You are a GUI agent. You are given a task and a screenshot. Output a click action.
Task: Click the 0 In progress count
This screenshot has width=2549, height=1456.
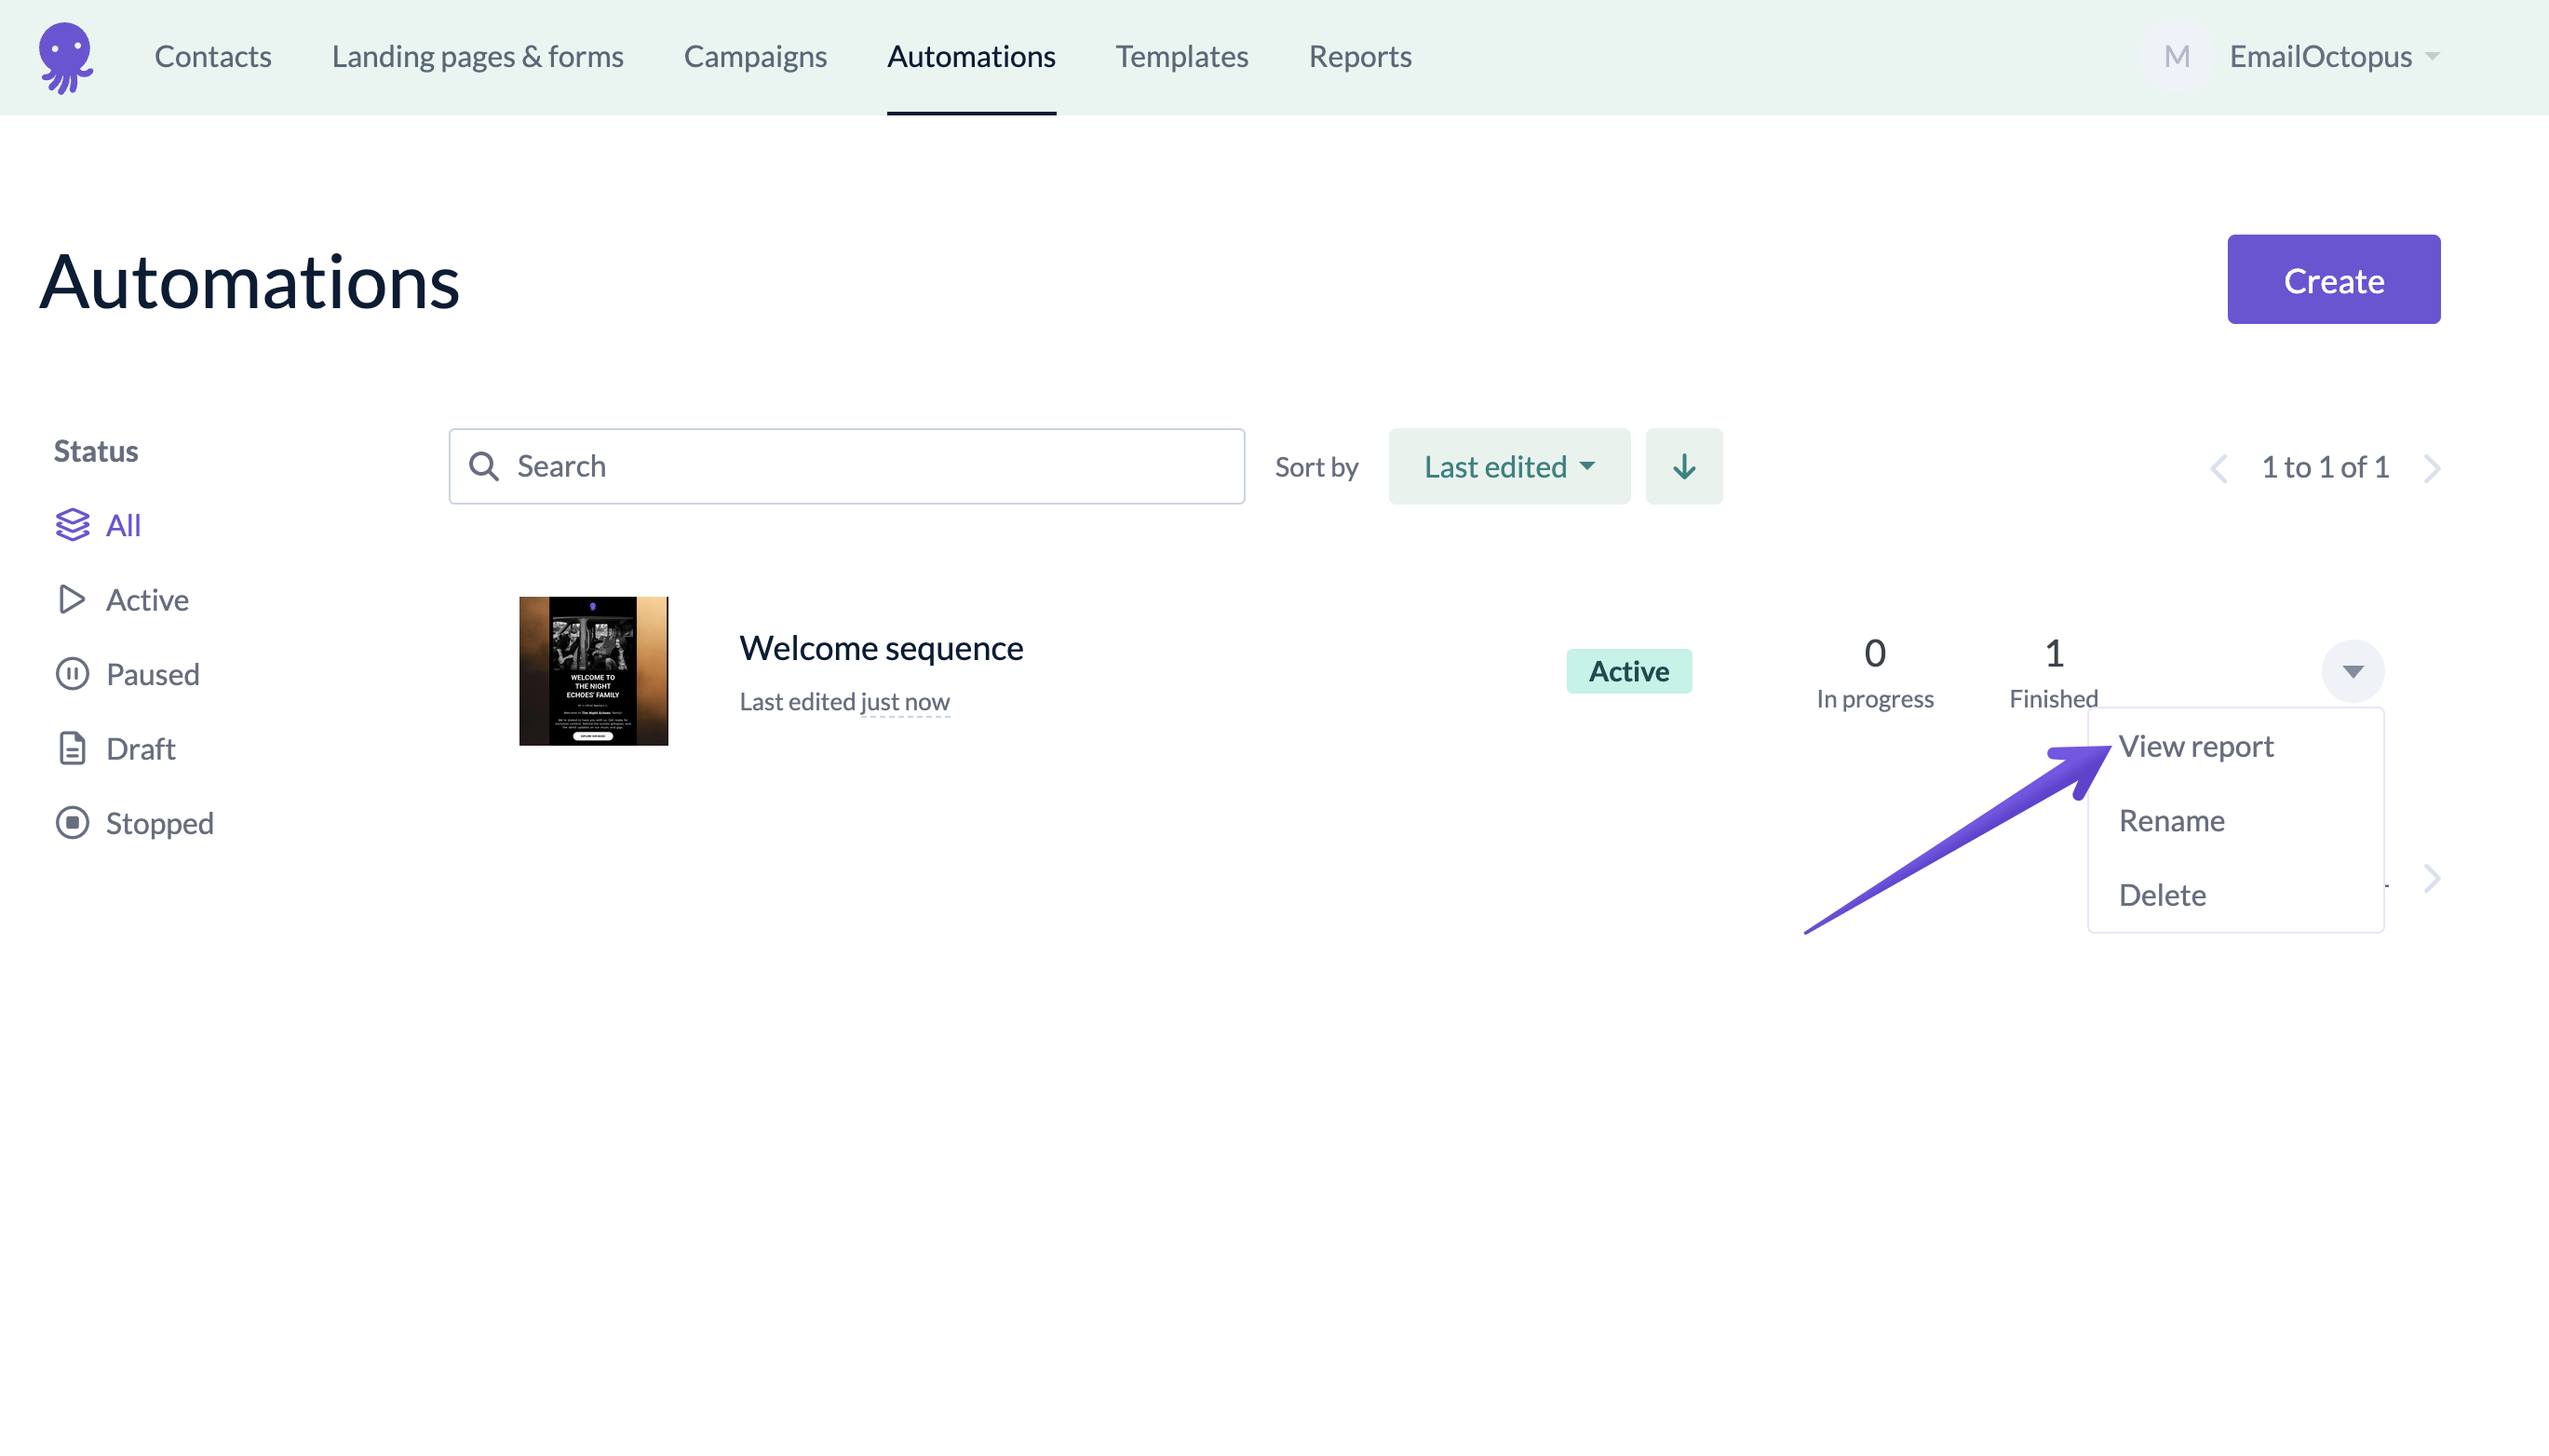pos(1874,672)
